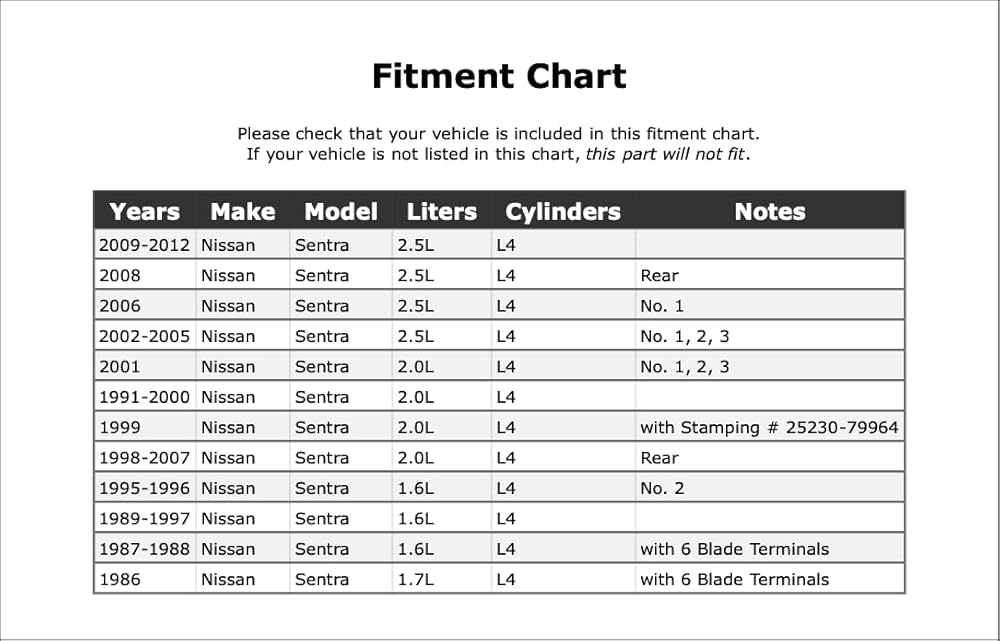Click the 1991-2000 years cell

[145, 397]
